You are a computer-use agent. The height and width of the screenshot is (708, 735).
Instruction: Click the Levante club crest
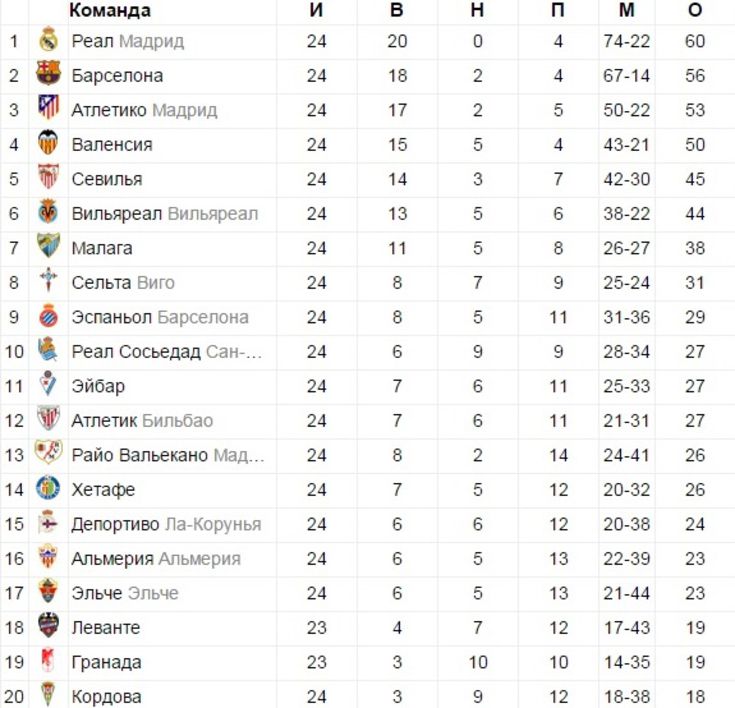point(48,625)
